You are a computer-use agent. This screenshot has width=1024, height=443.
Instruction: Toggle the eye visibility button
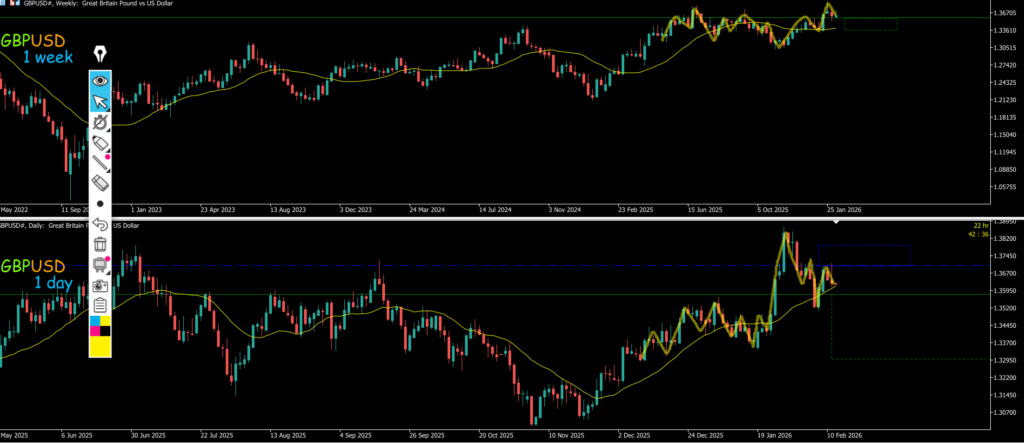tap(100, 80)
